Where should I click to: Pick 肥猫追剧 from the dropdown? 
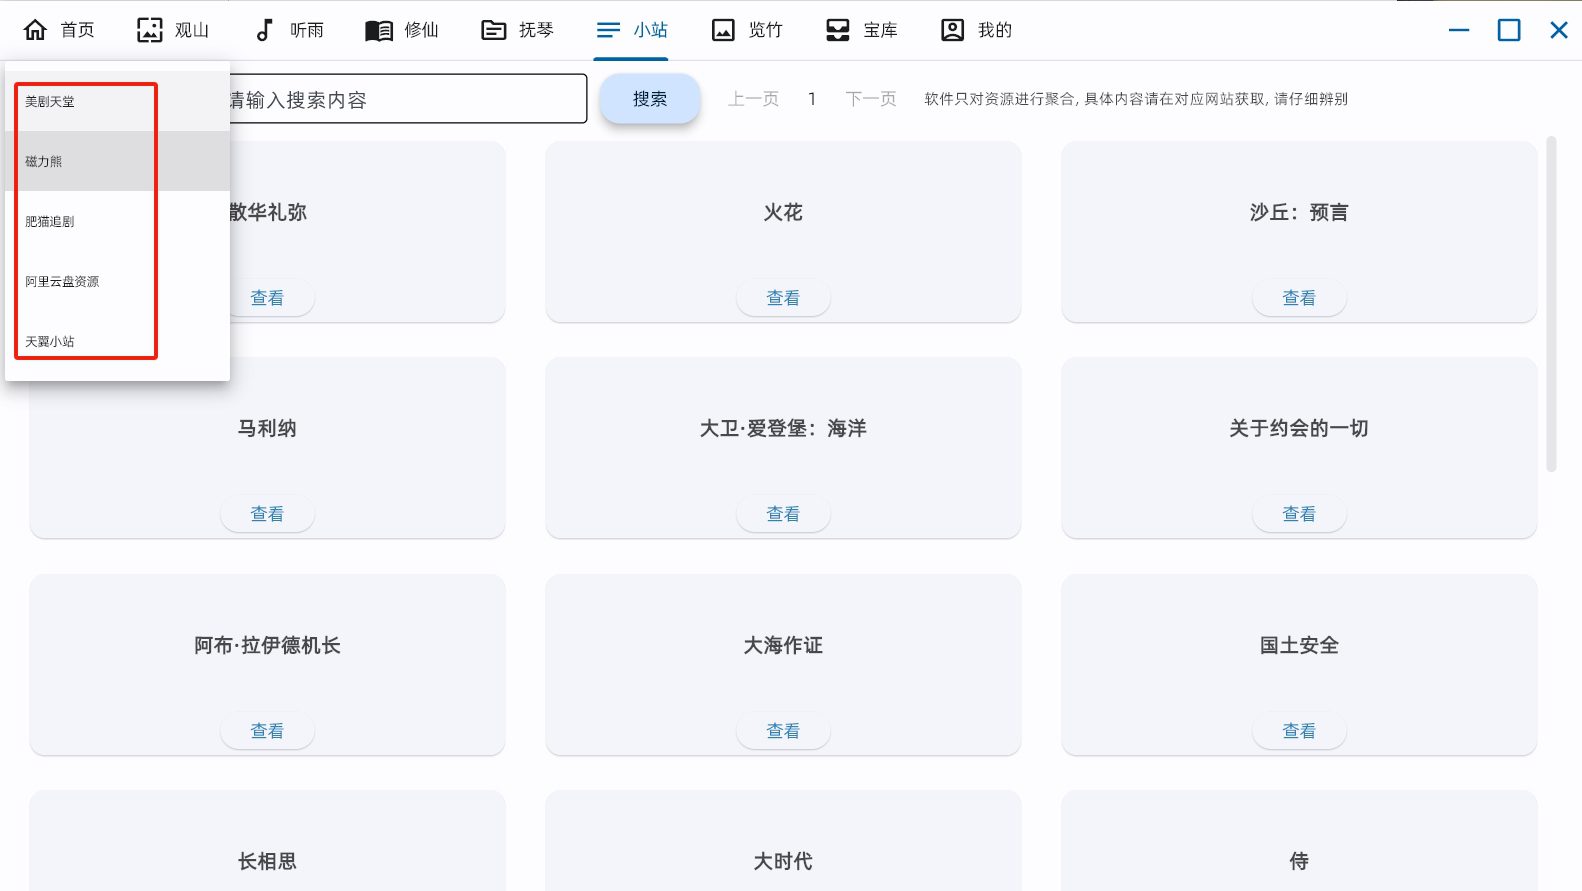pyautogui.click(x=117, y=221)
